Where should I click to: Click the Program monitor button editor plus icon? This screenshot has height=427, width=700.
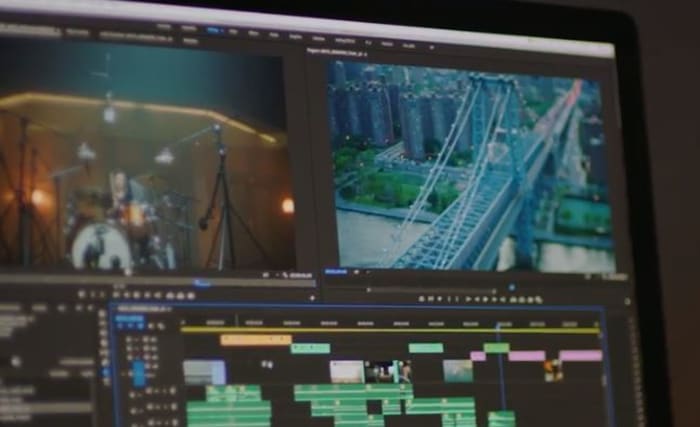point(627,302)
